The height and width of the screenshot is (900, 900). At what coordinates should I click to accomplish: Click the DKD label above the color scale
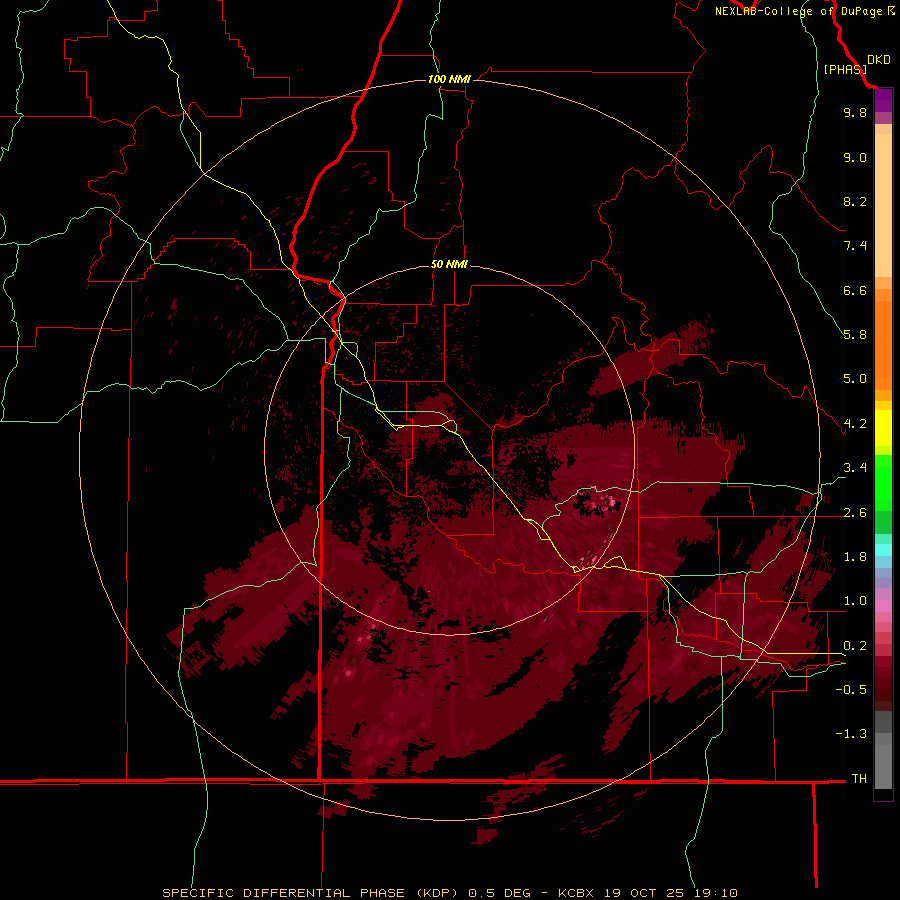(x=879, y=60)
